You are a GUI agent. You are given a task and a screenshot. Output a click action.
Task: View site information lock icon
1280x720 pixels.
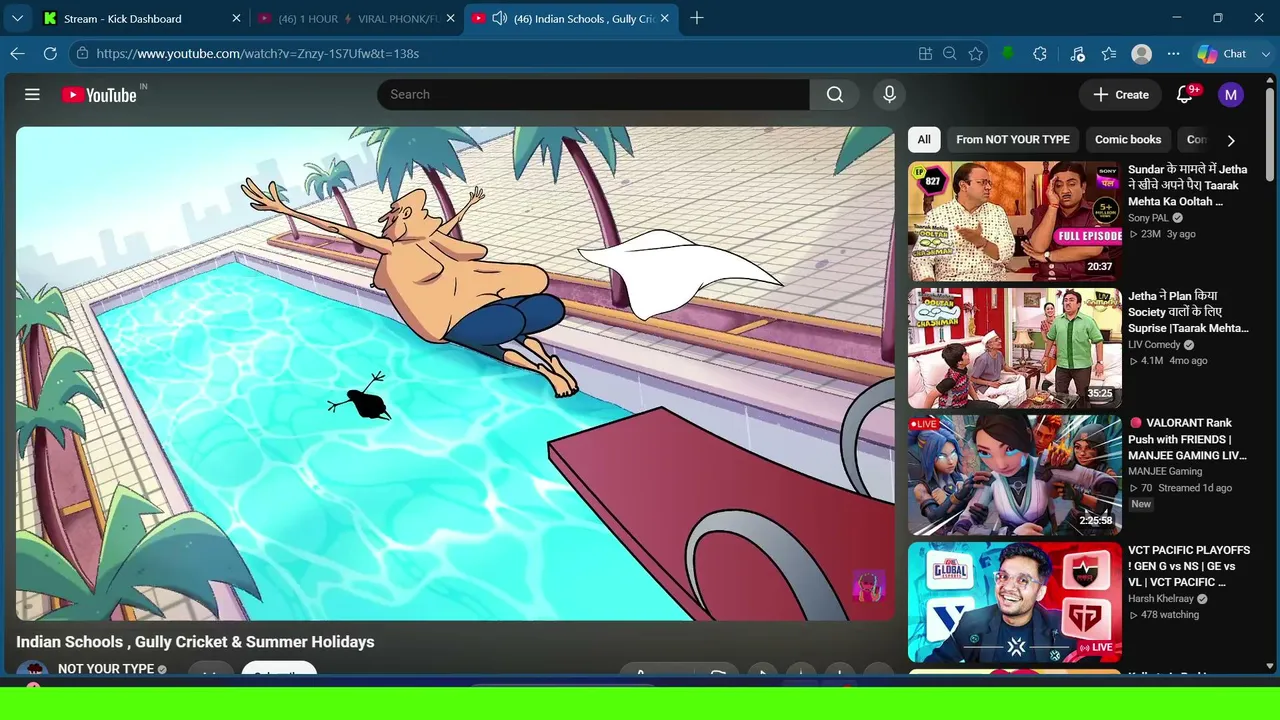point(82,54)
